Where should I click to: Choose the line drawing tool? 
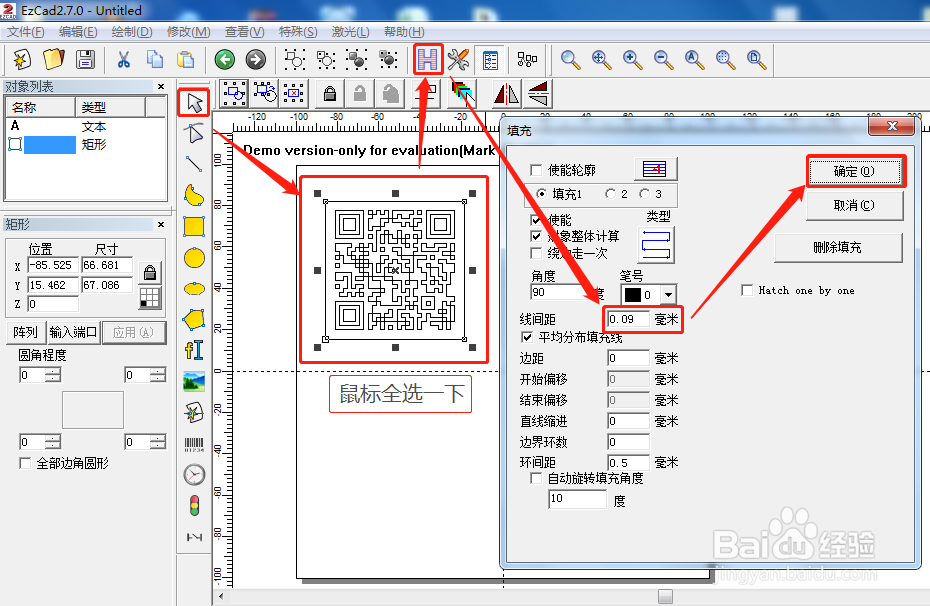[194, 164]
